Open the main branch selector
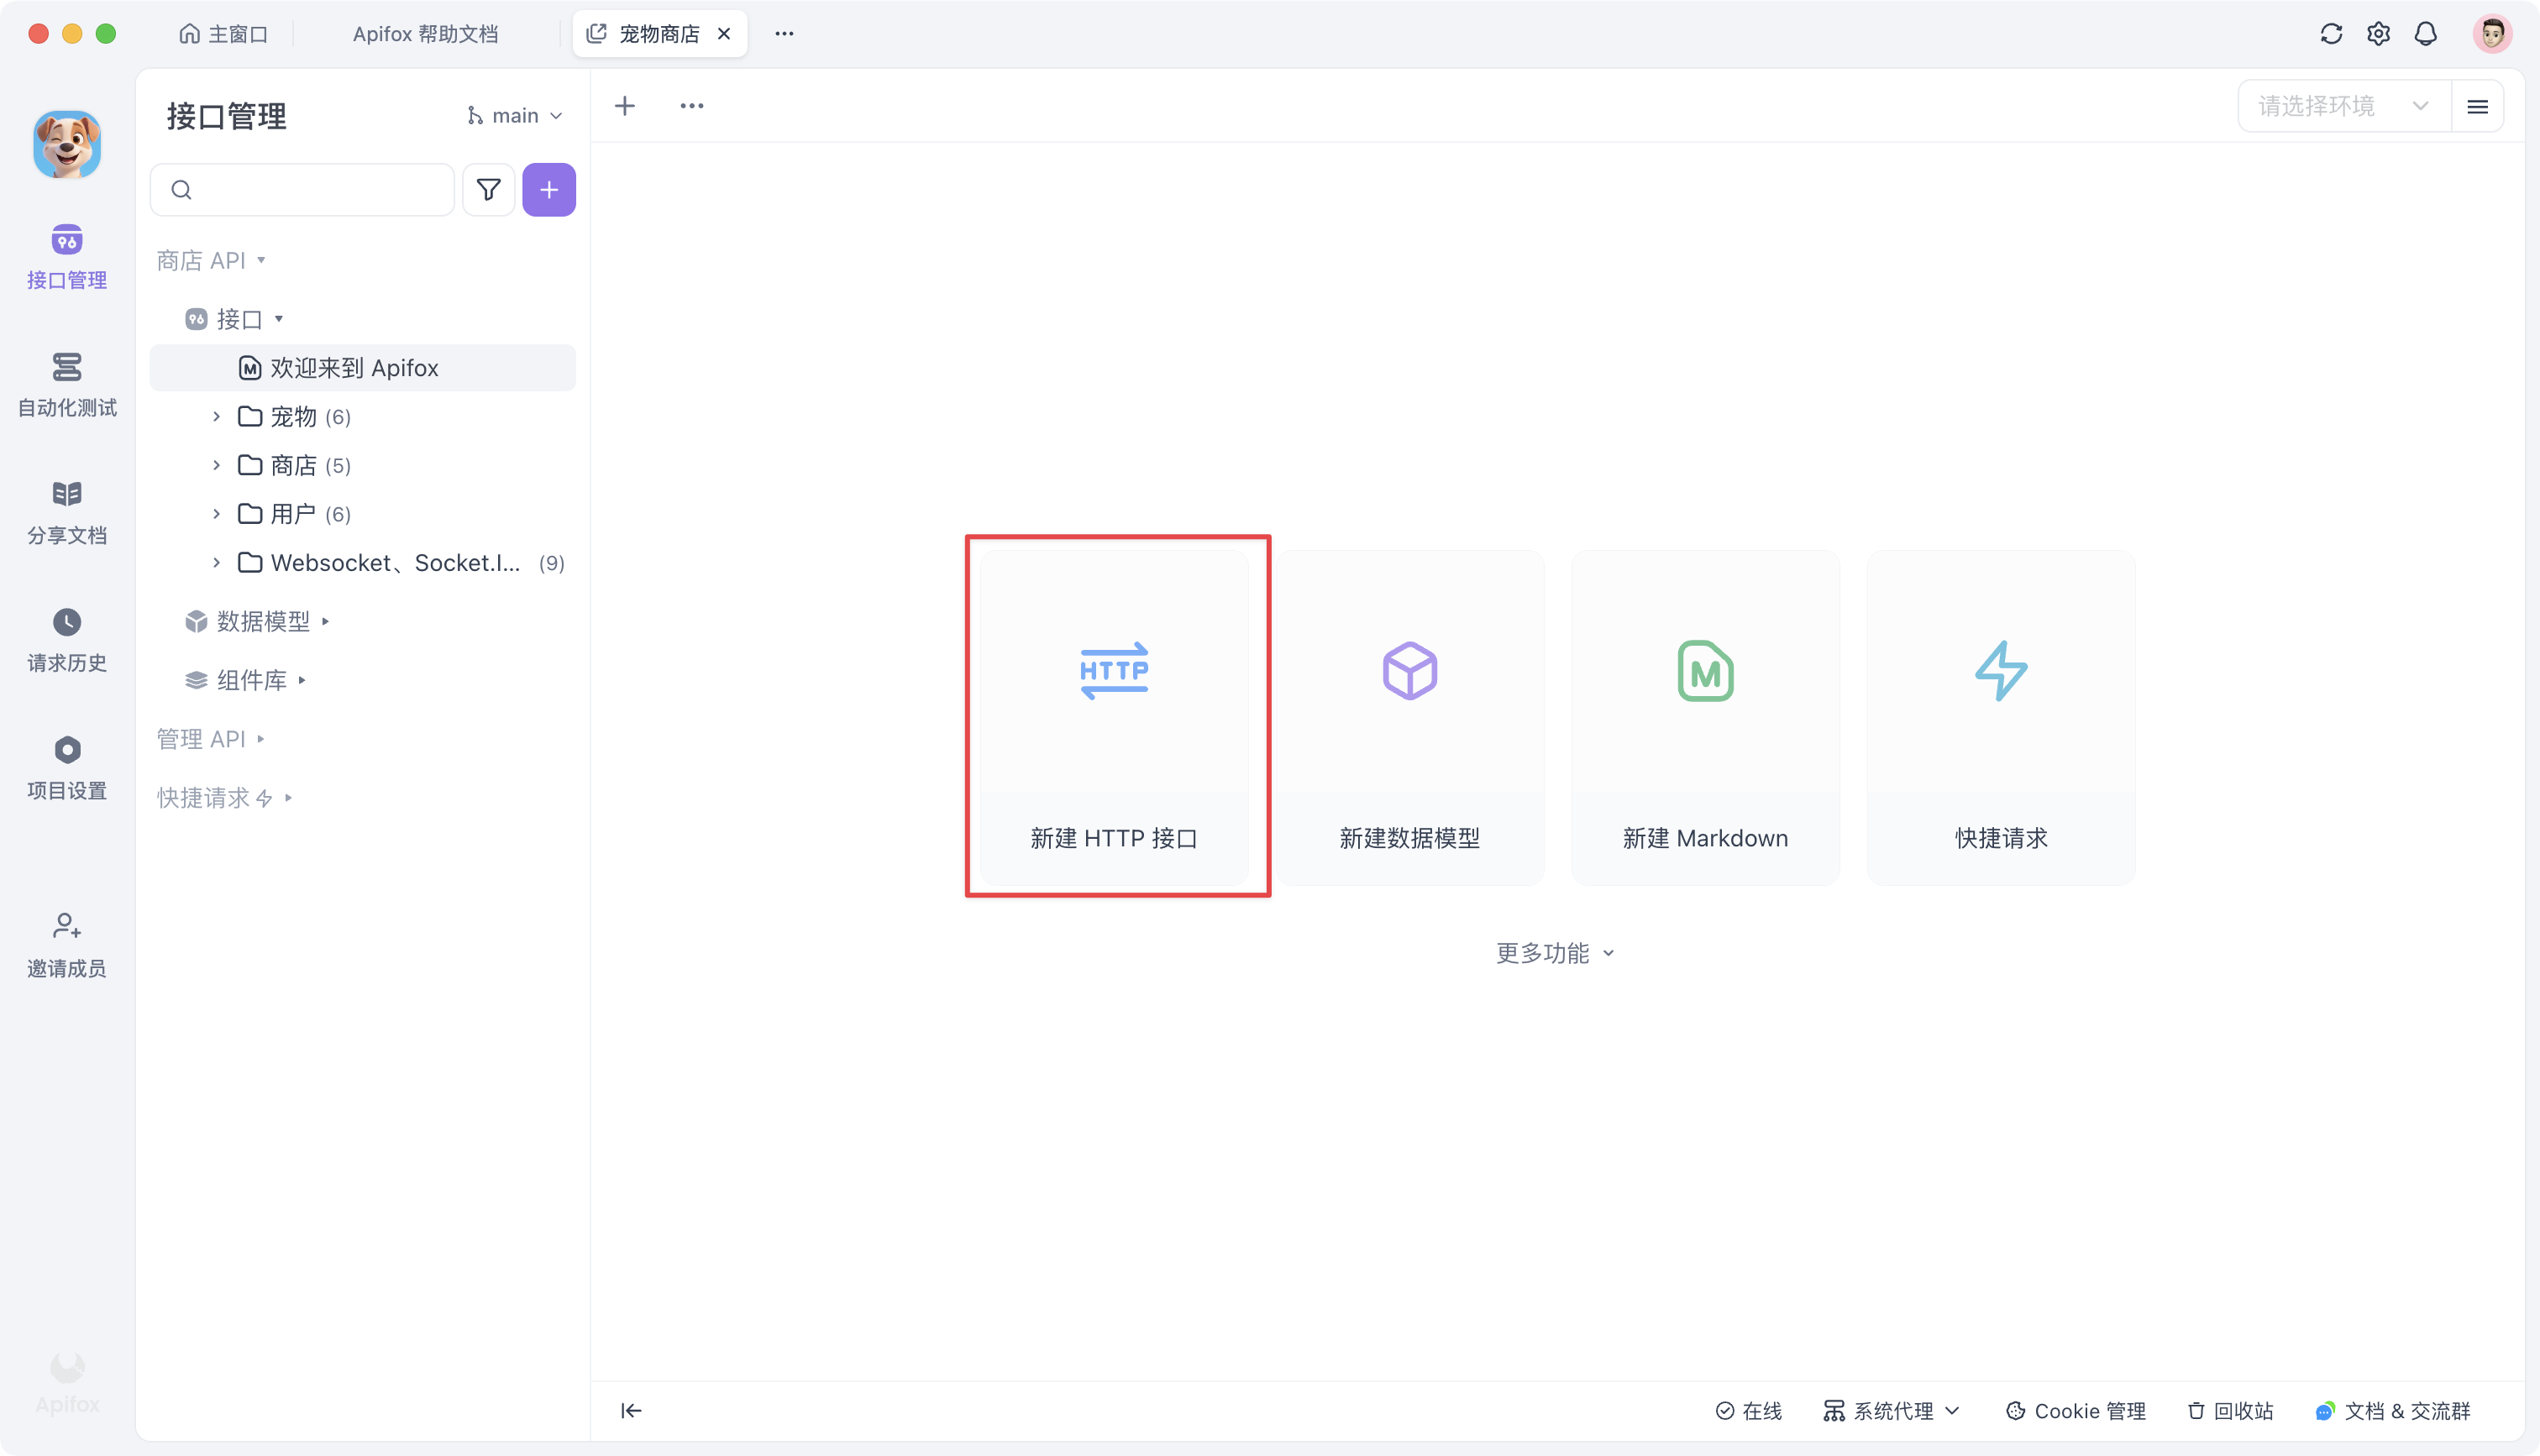Viewport: 2540px width, 1456px height. [513, 114]
